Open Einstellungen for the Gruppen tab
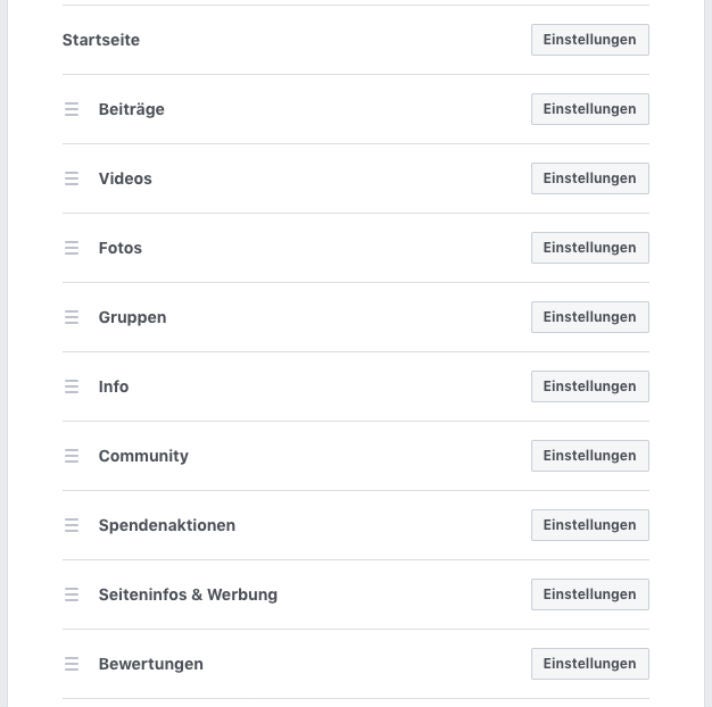712x707 pixels. (589, 317)
